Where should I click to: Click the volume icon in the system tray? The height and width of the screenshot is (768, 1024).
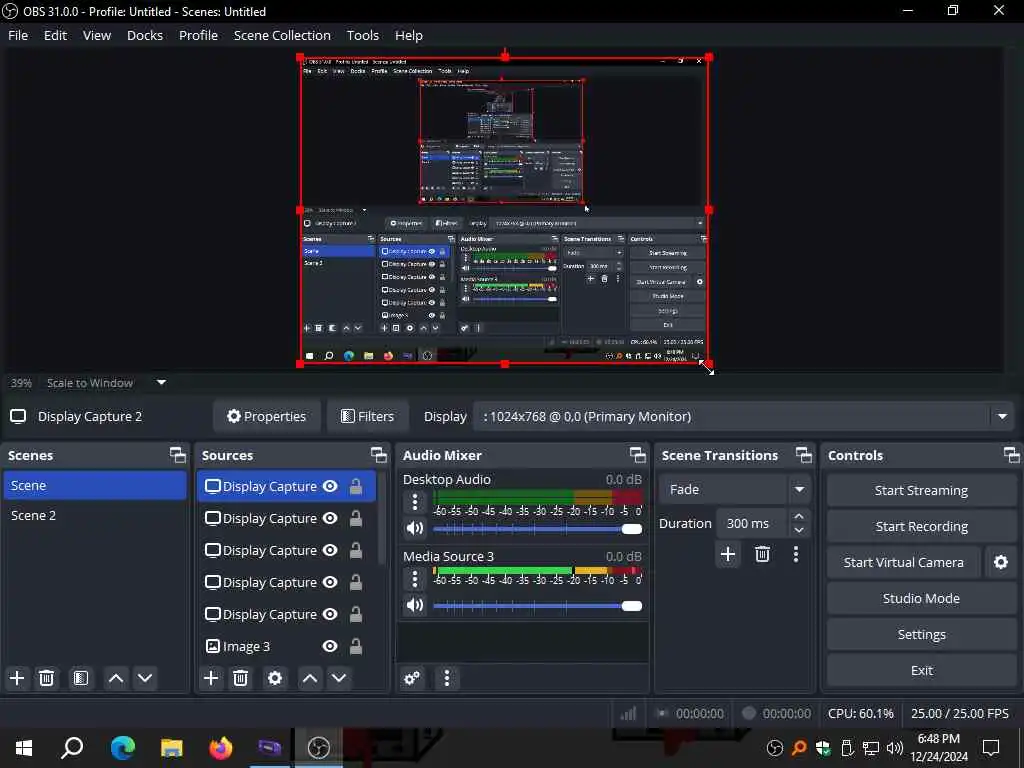pyautogui.click(x=895, y=748)
